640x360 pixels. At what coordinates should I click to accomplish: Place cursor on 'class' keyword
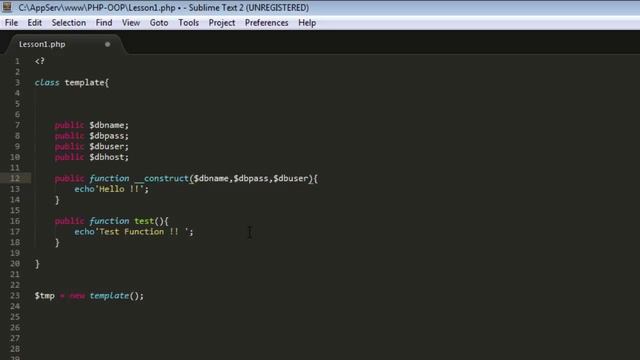[x=47, y=82]
